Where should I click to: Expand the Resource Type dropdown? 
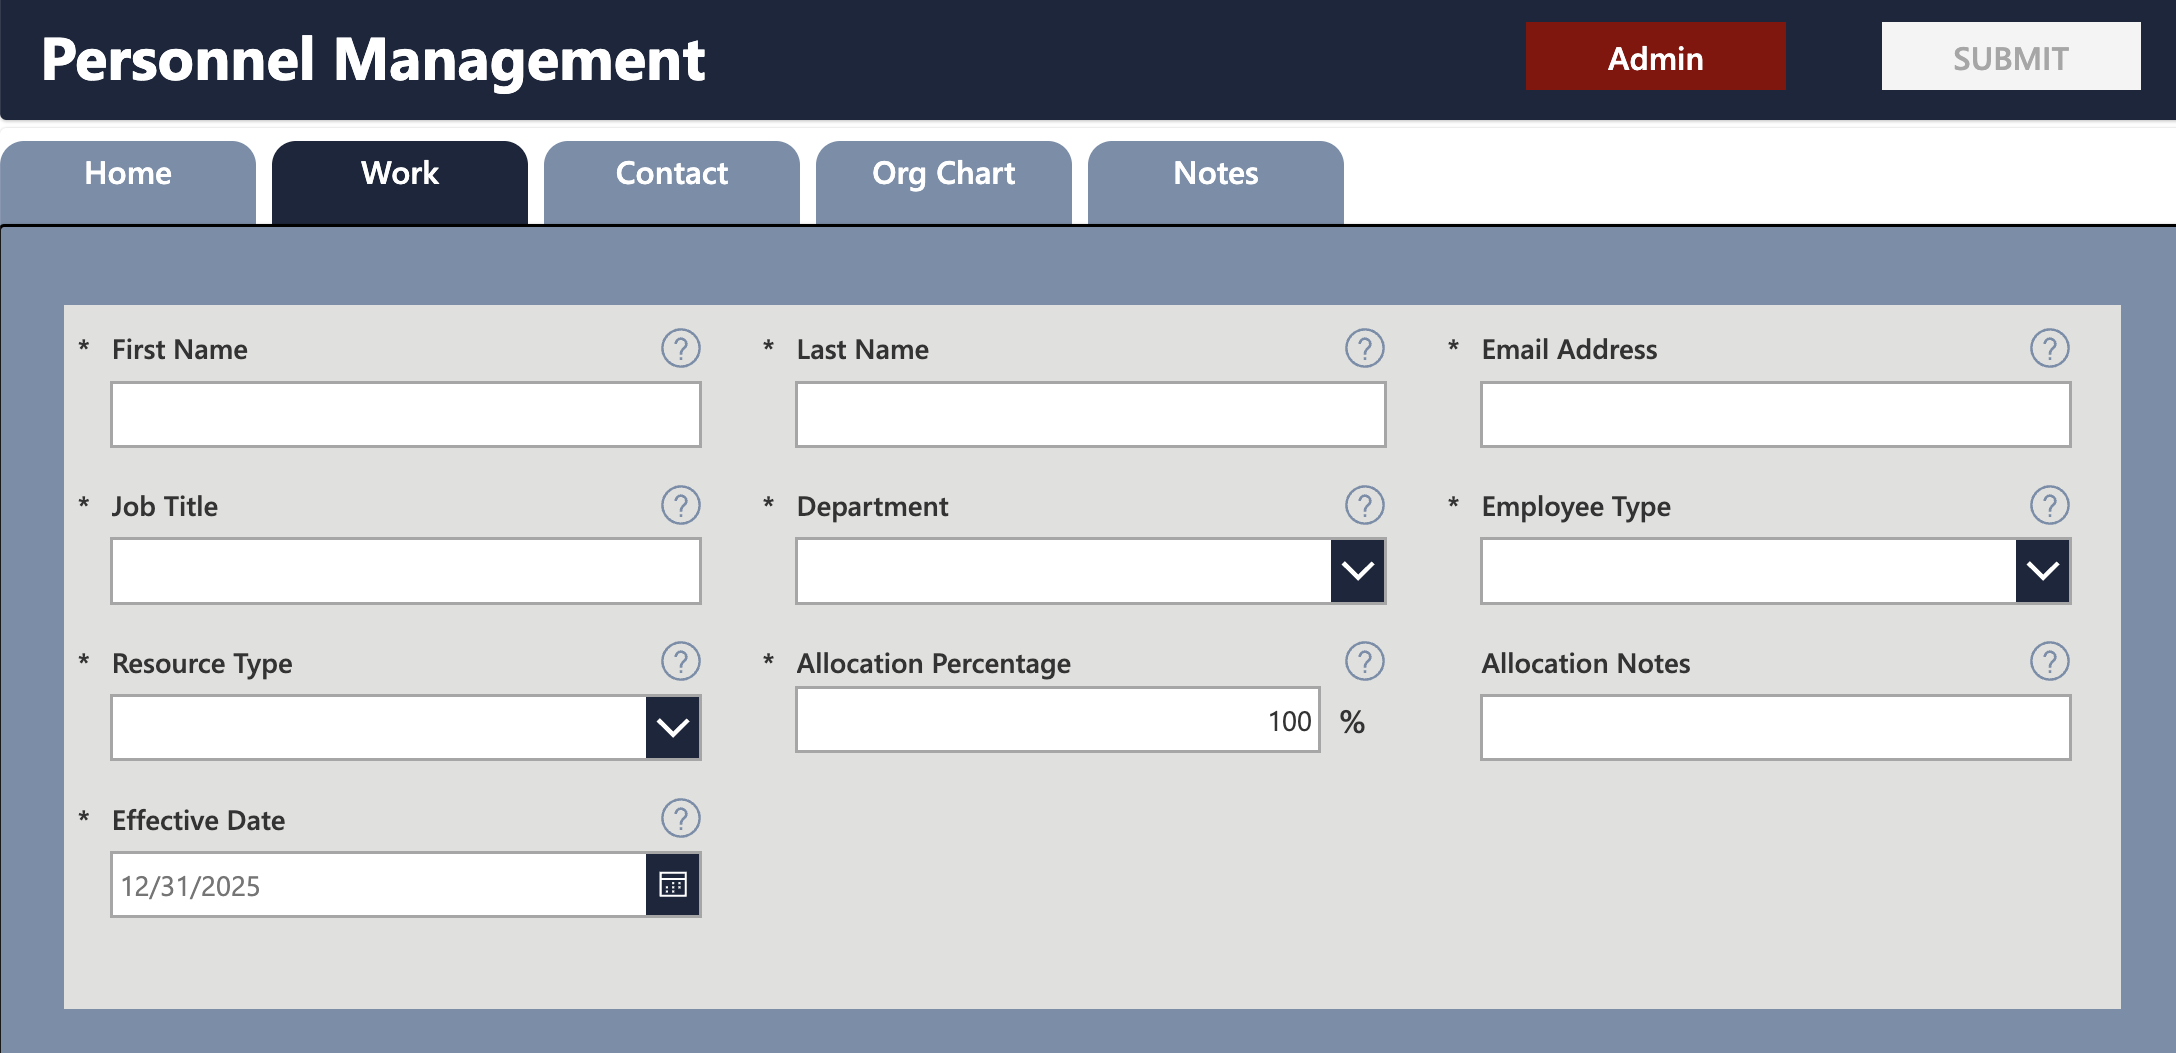[x=673, y=727]
